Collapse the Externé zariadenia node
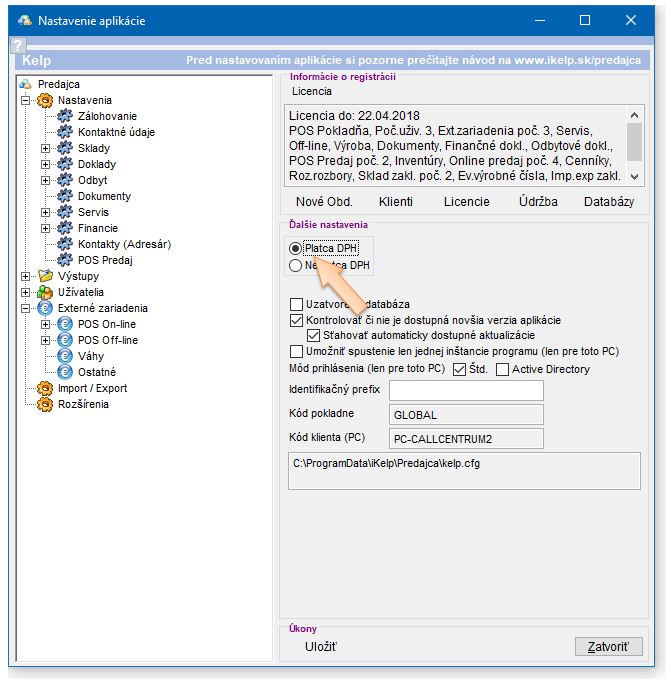671x684 pixels. click(x=25, y=308)
